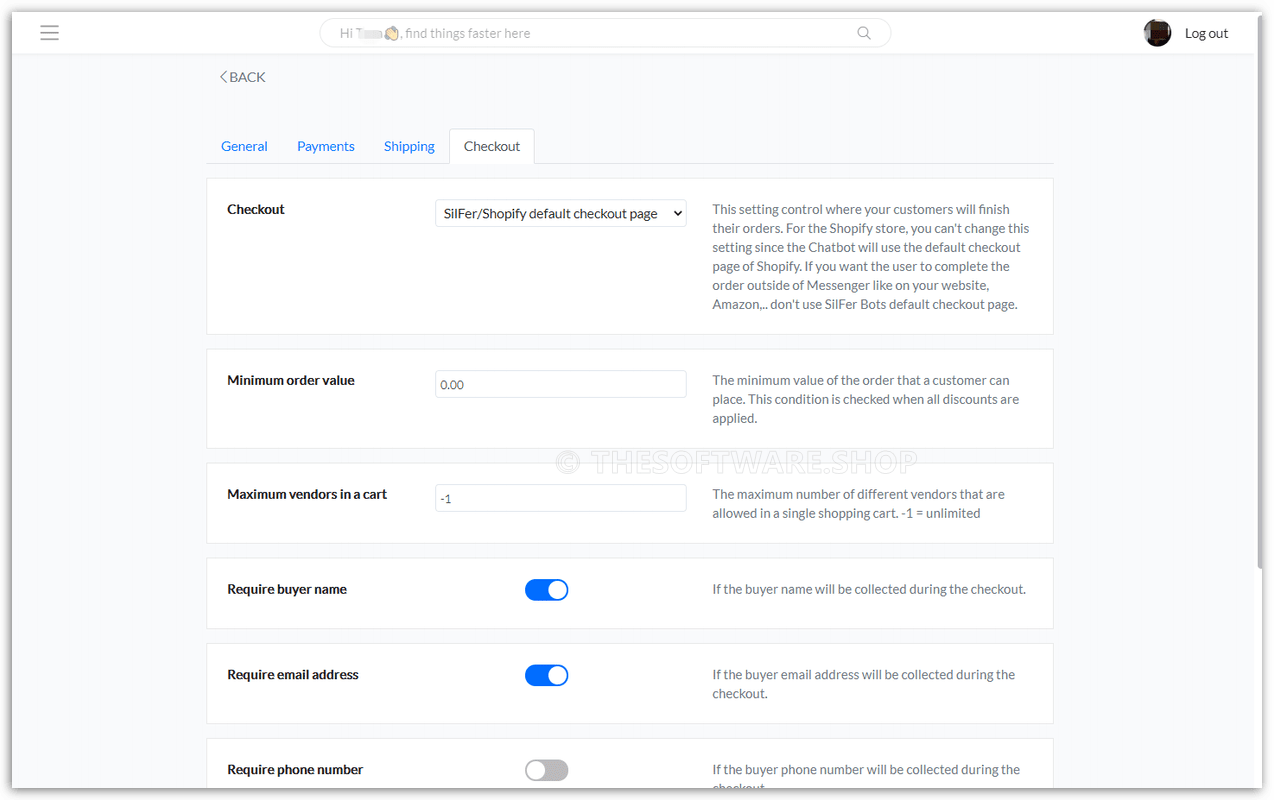Image resolution: width=1274 pixels, height=800 pixels.
Task: Turn off the Require email address toggle
Action: [x=546, y=675]
